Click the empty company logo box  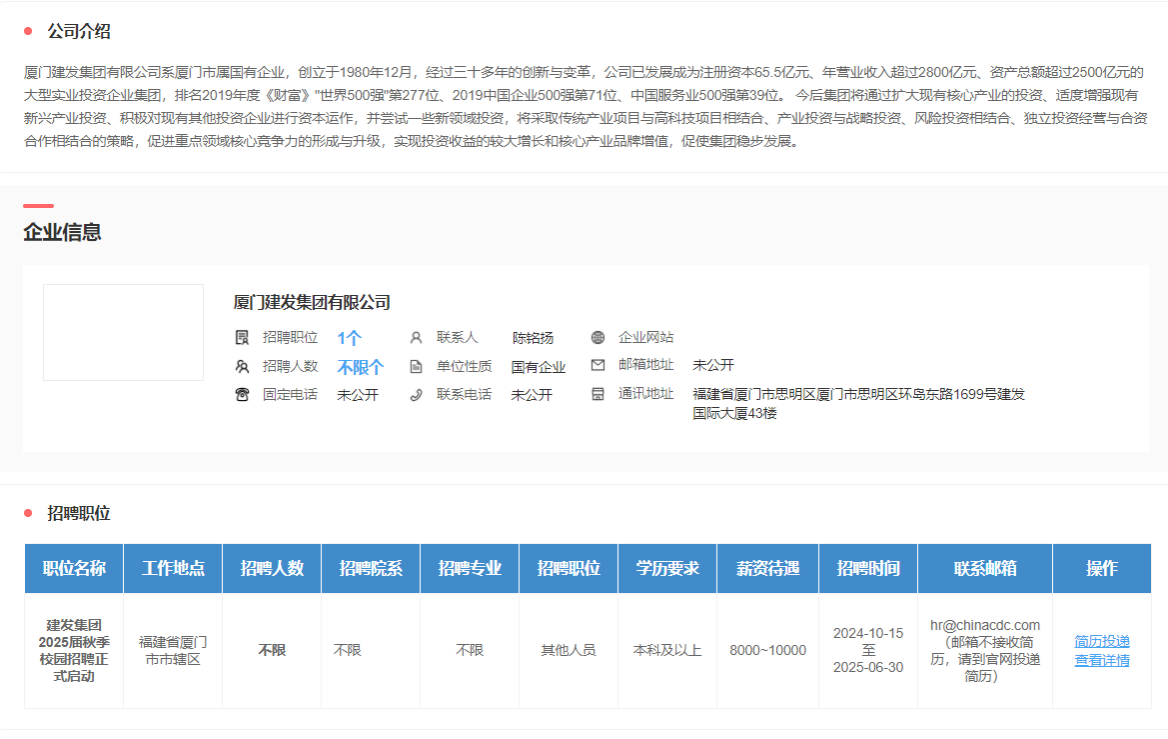tap(123, 332)
